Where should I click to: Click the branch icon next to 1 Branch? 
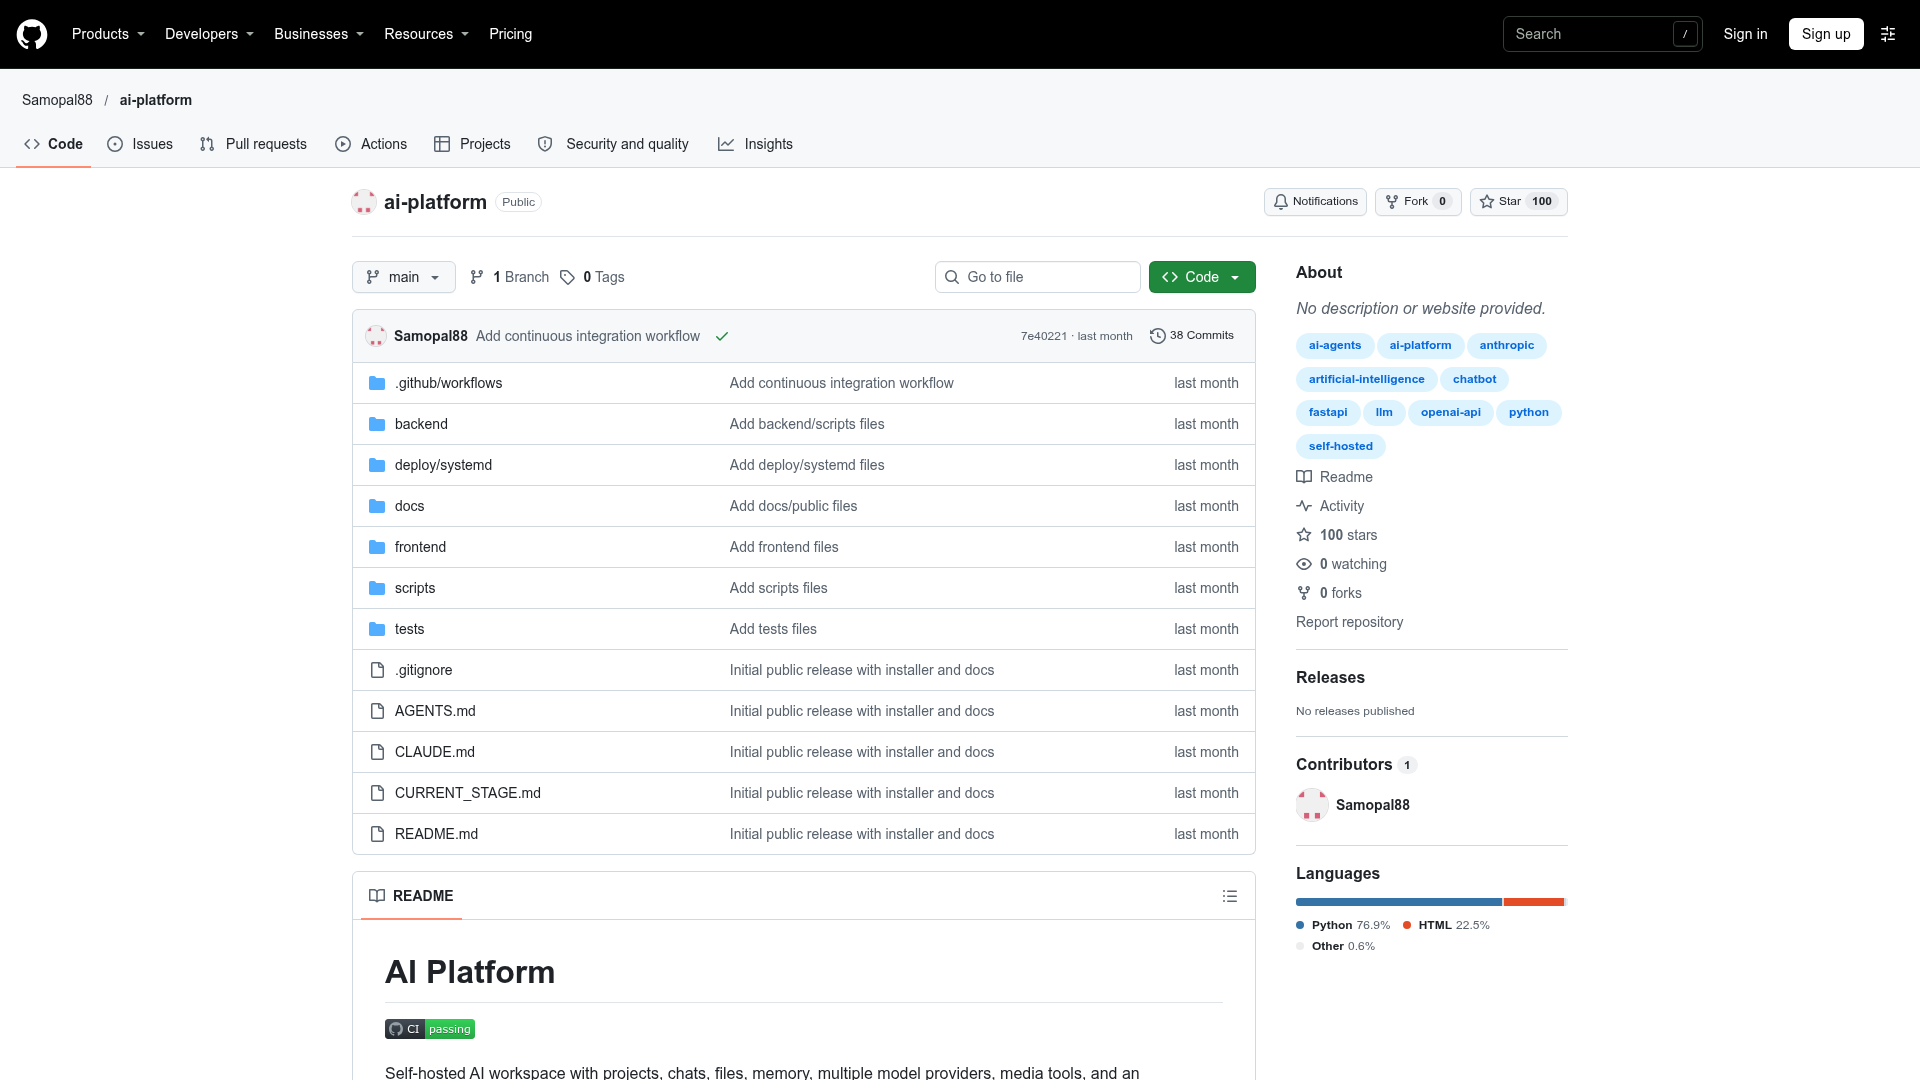point(477,277)
